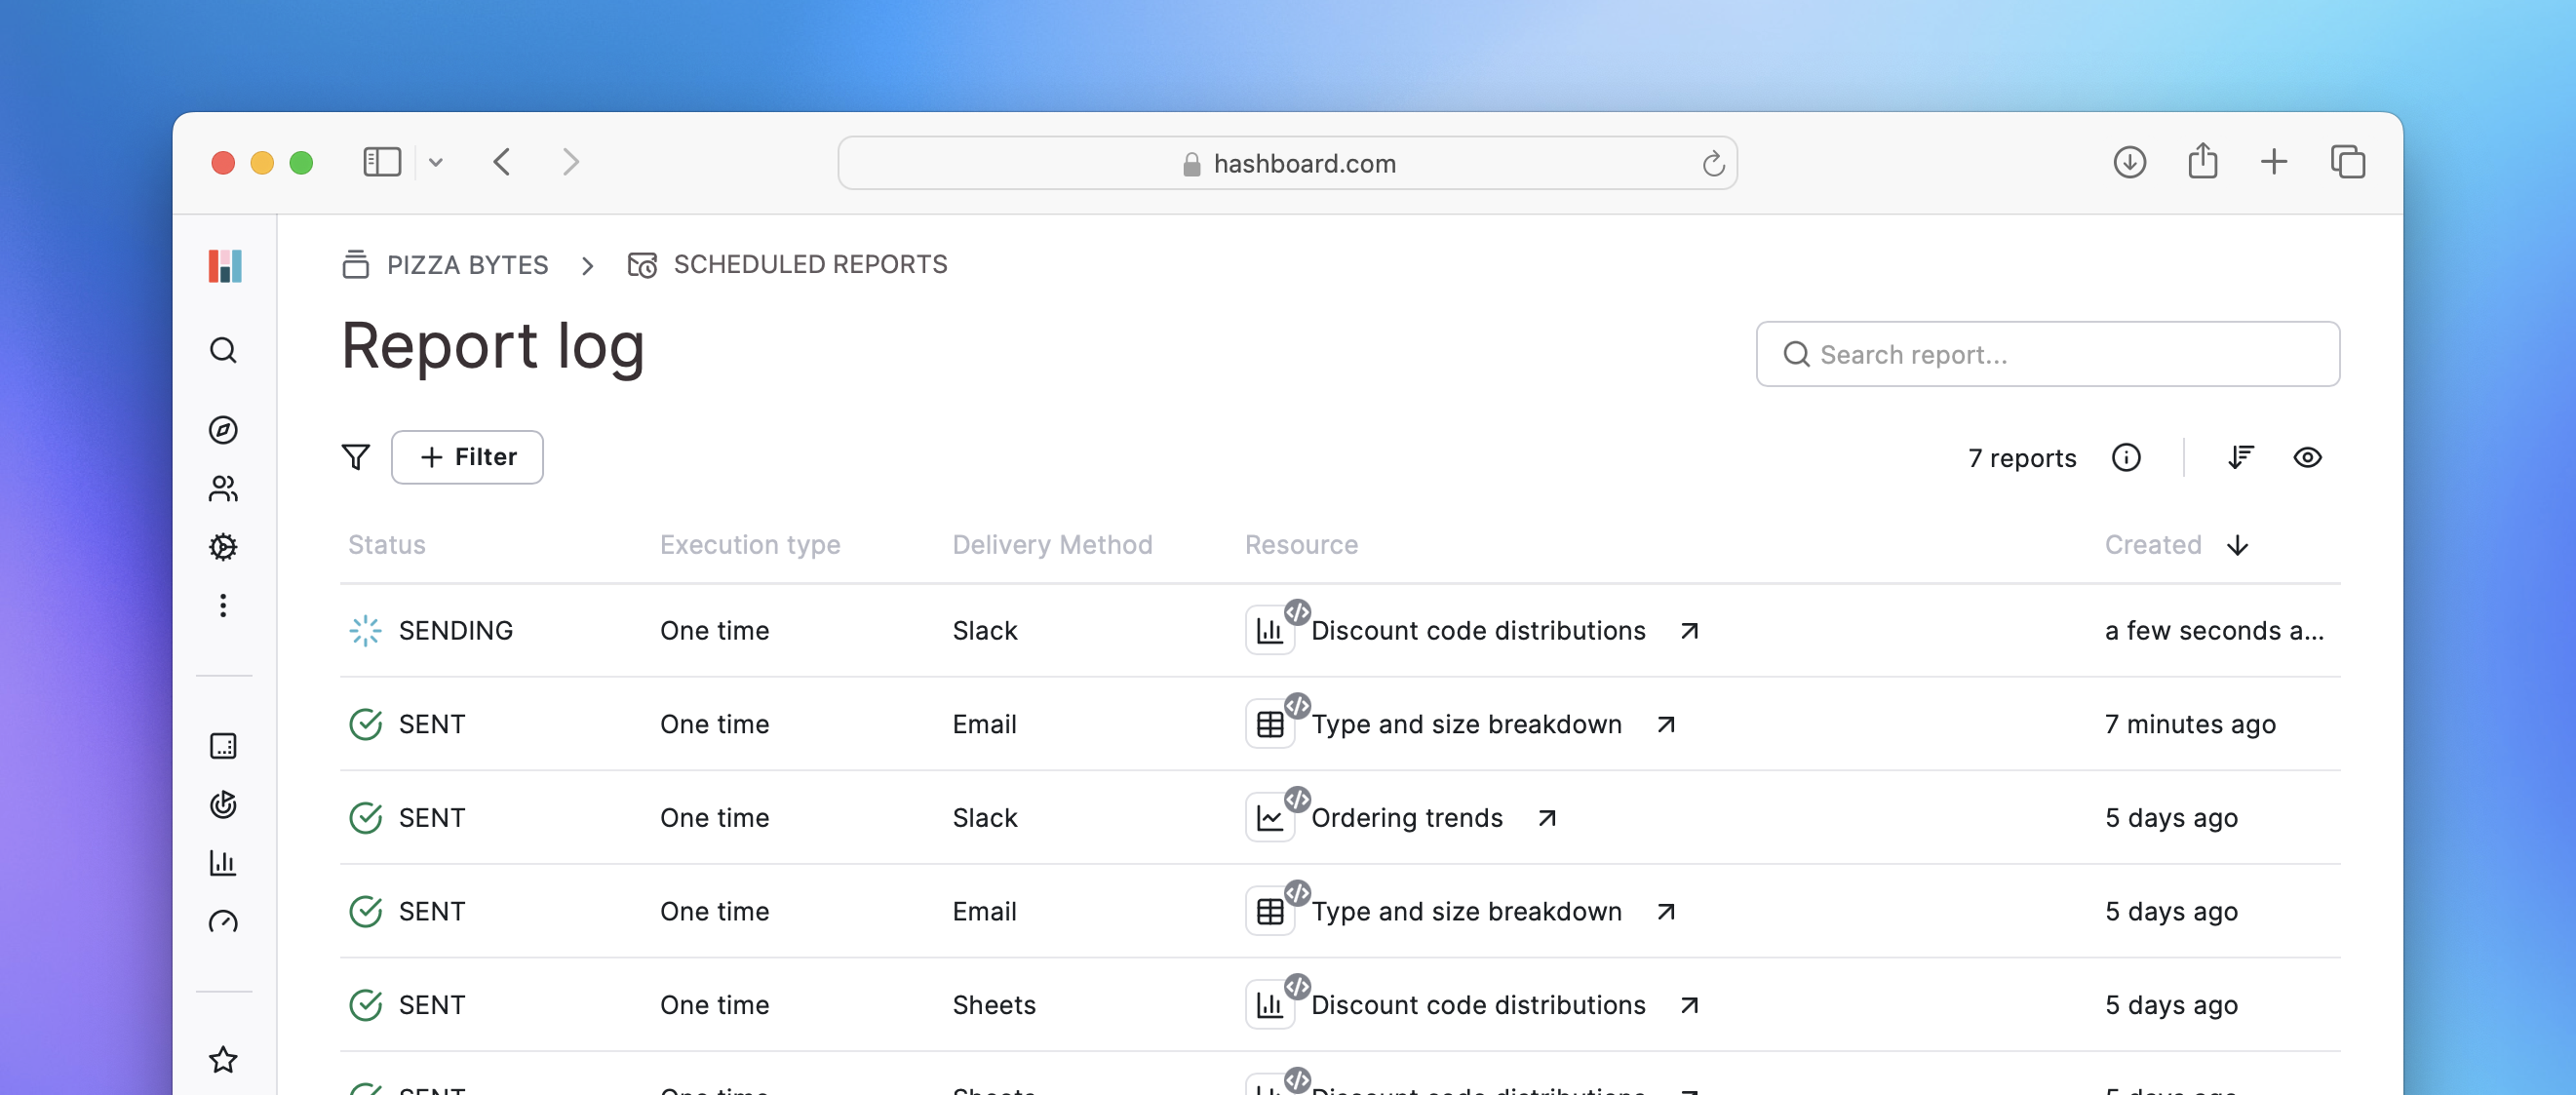Expand the Safari sidebar dropdown chevron

(435, 162)
